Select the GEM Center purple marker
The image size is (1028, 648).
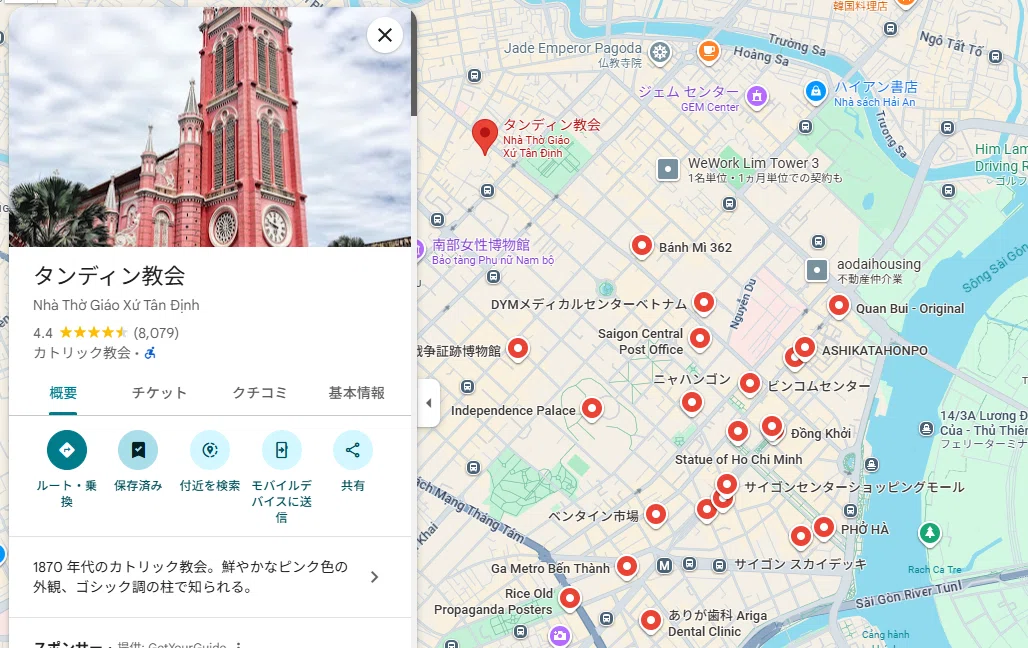[x=757, y=97]
